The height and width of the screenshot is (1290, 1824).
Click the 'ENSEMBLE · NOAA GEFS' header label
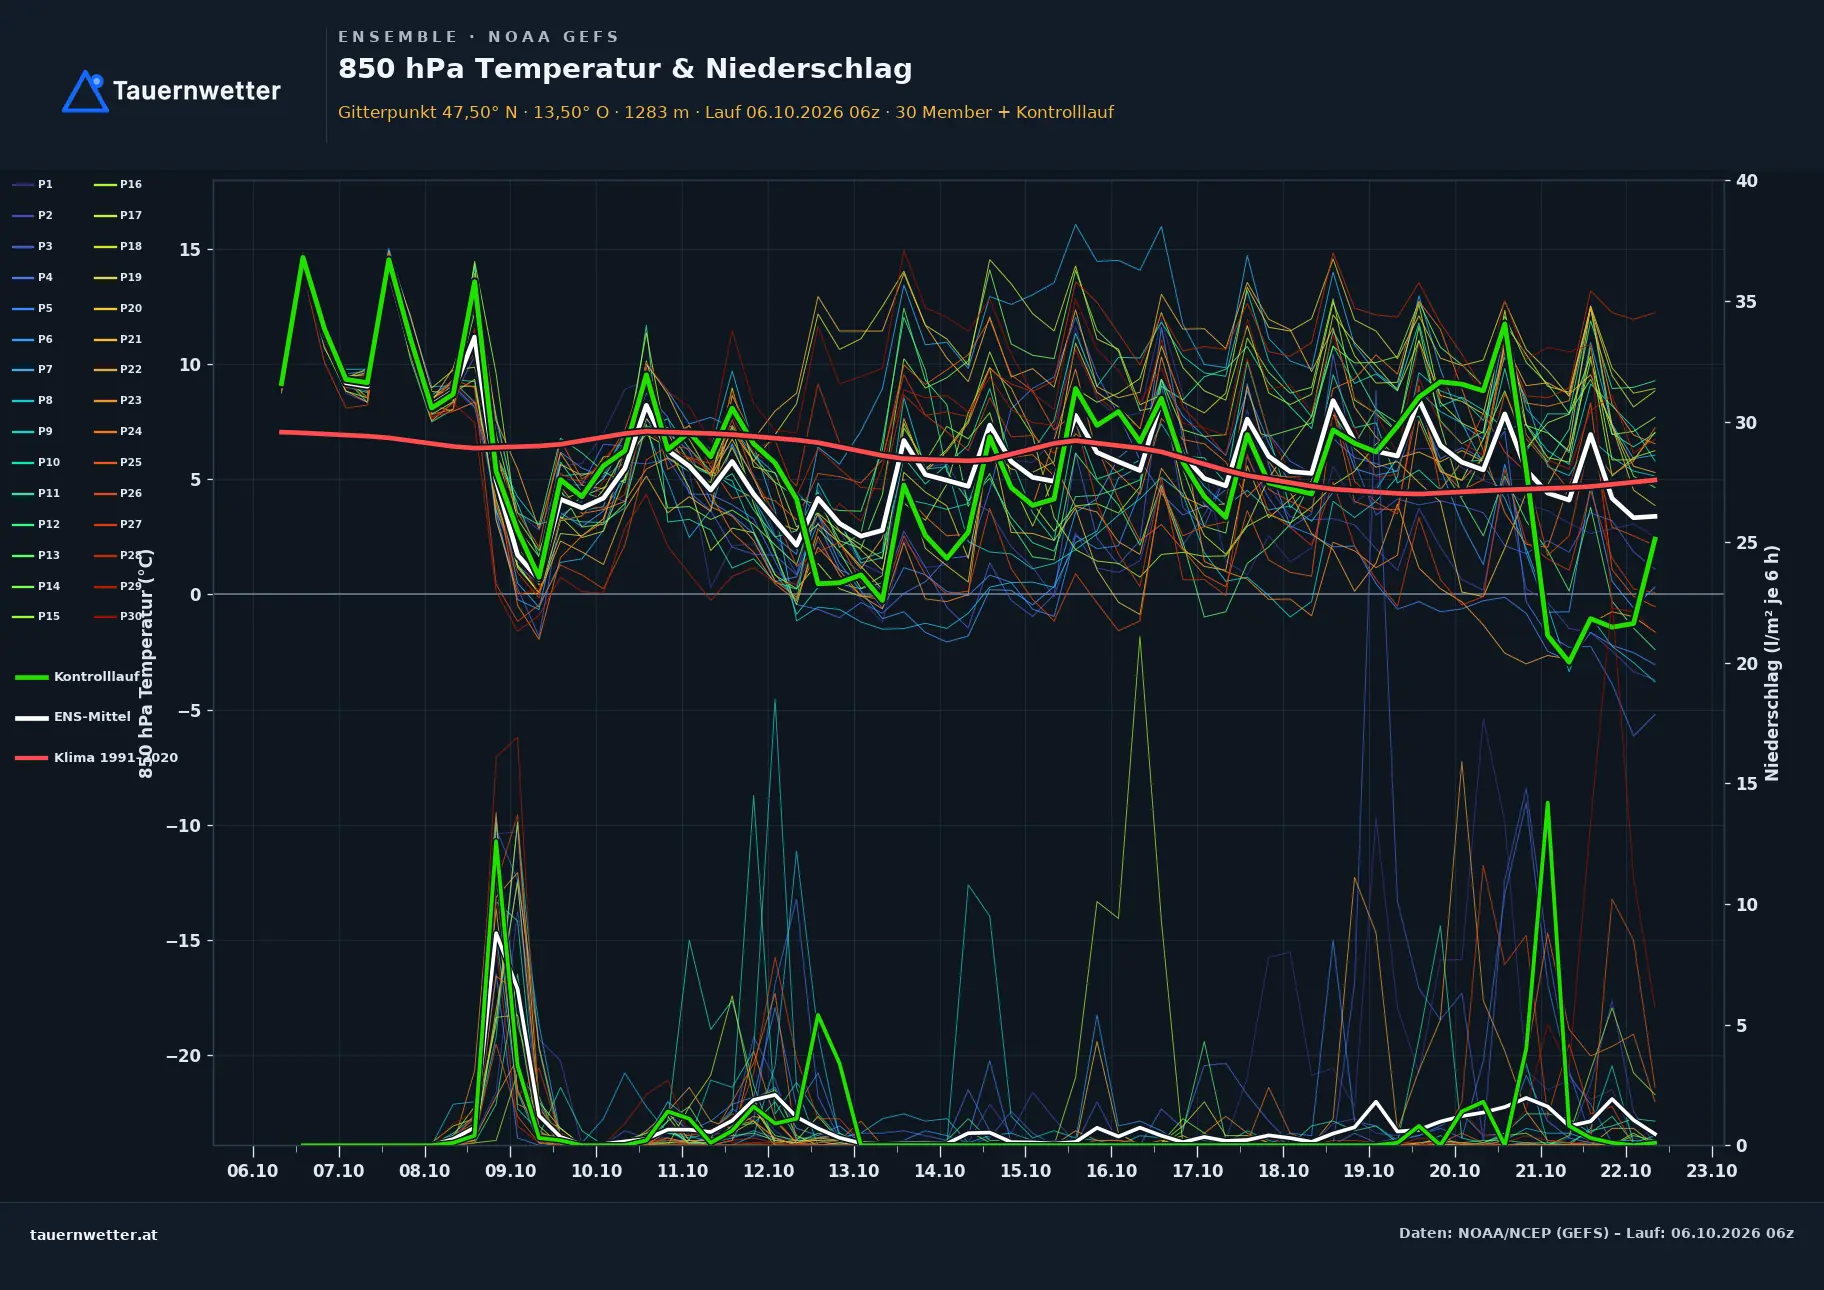point(478,37)
